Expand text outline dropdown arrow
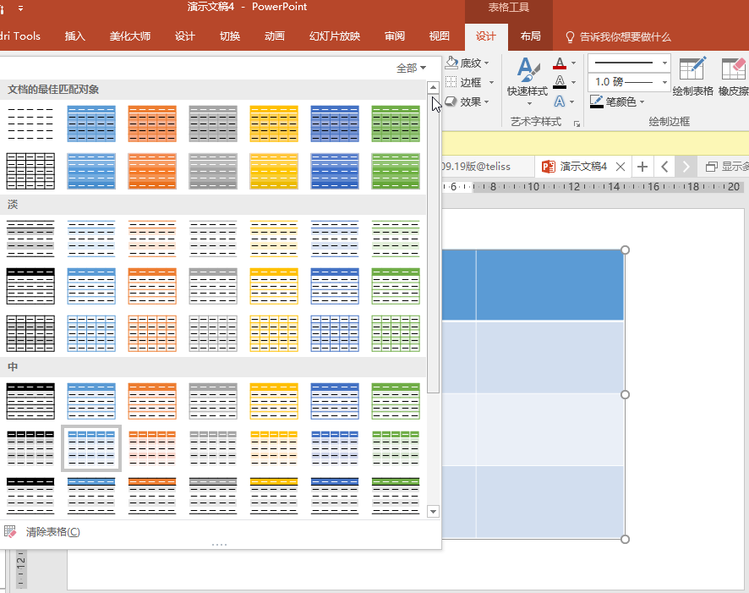The width and height of the screenshot is (749, 593). tap(573, 82)
